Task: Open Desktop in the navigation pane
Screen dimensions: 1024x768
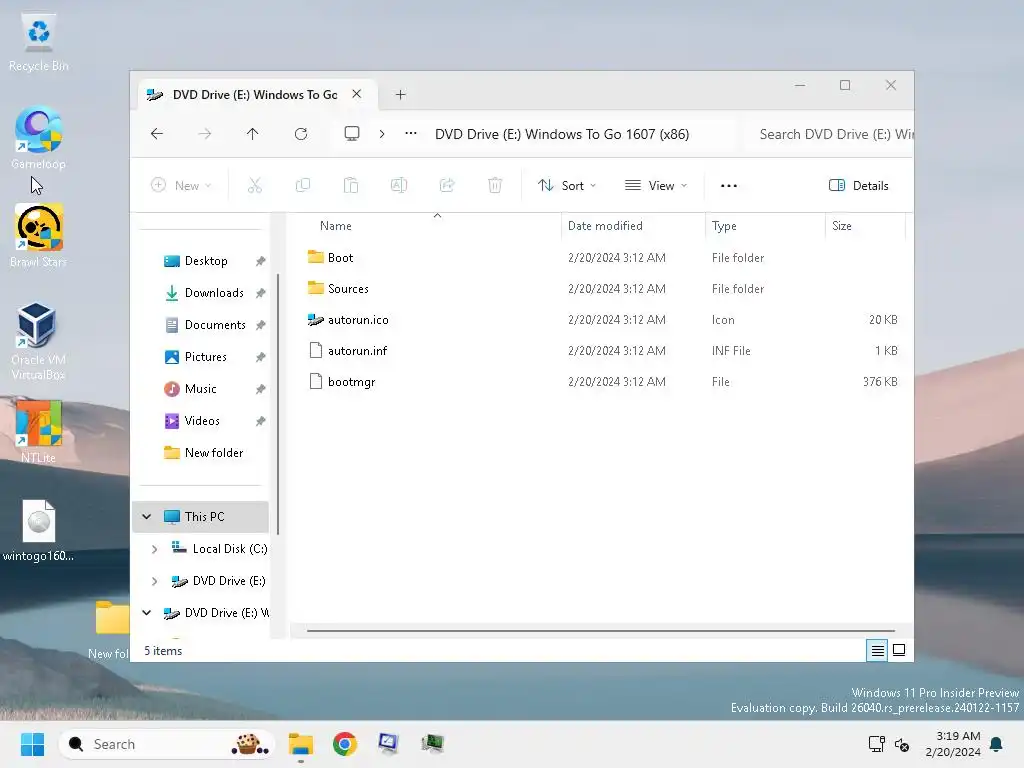Action: [206, 261]
